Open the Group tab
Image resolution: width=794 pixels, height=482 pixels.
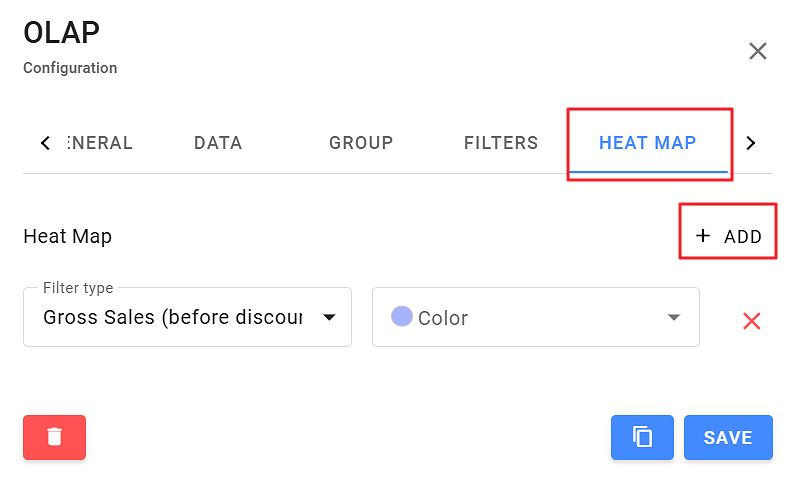(x=361, y=143)
